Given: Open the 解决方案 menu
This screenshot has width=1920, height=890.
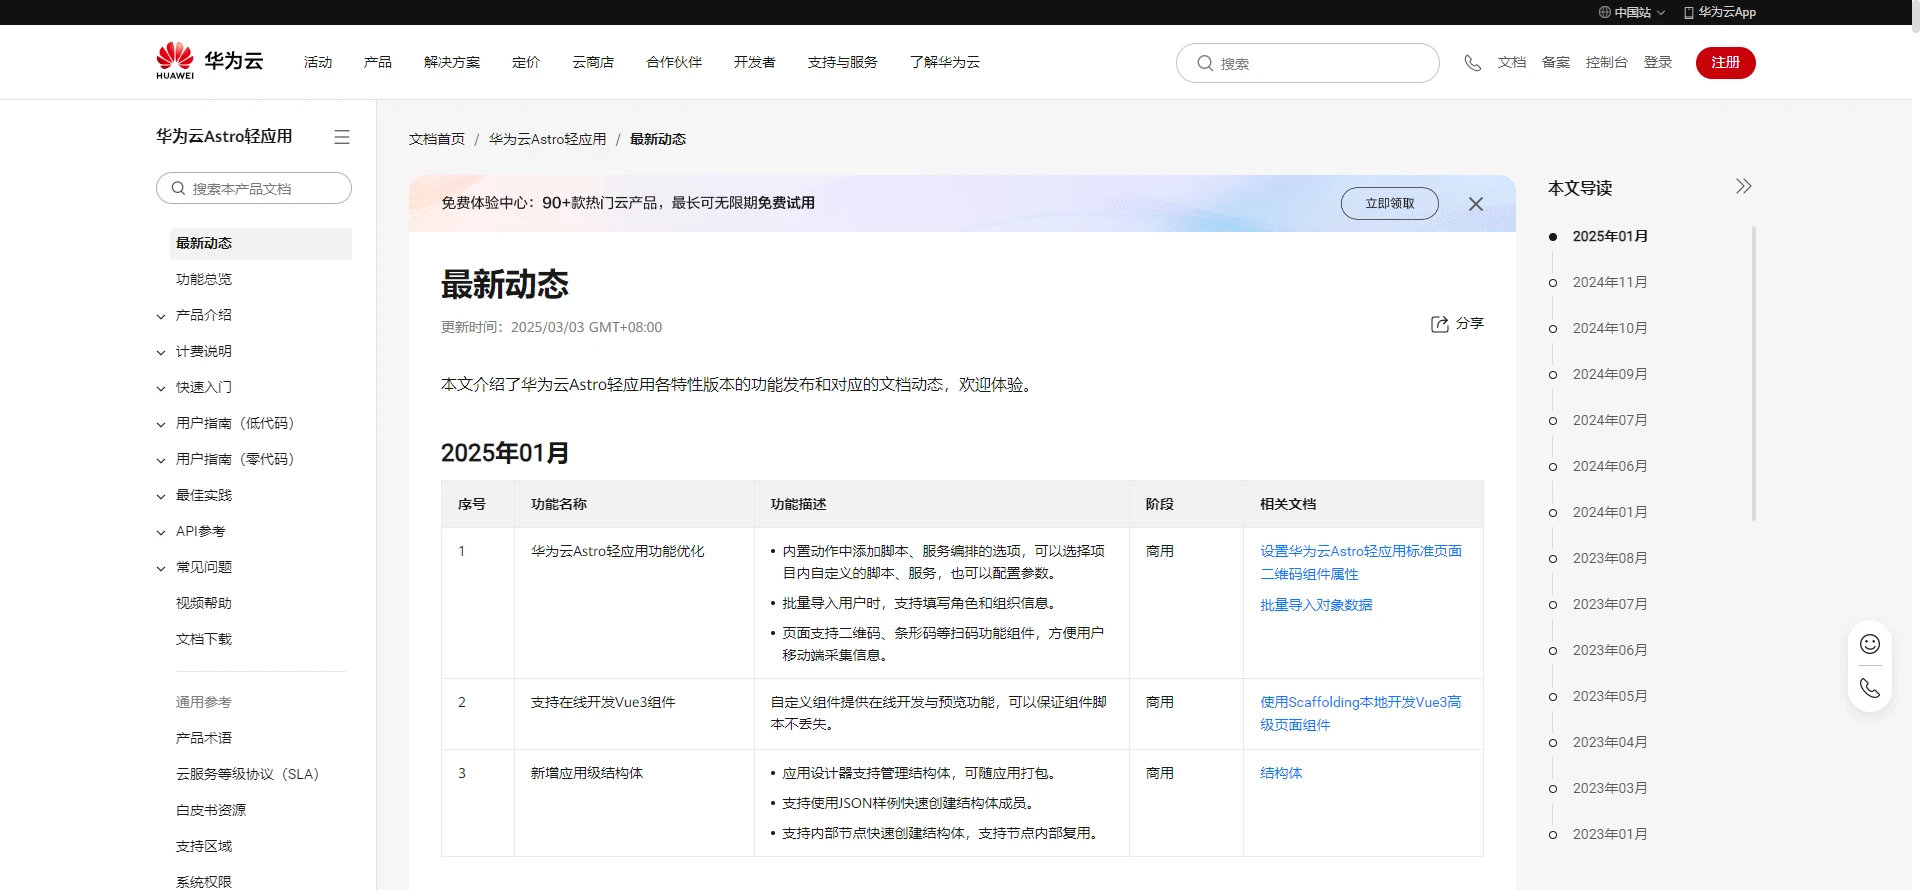Looking at the screenshot, I should [x=452, y=62].
